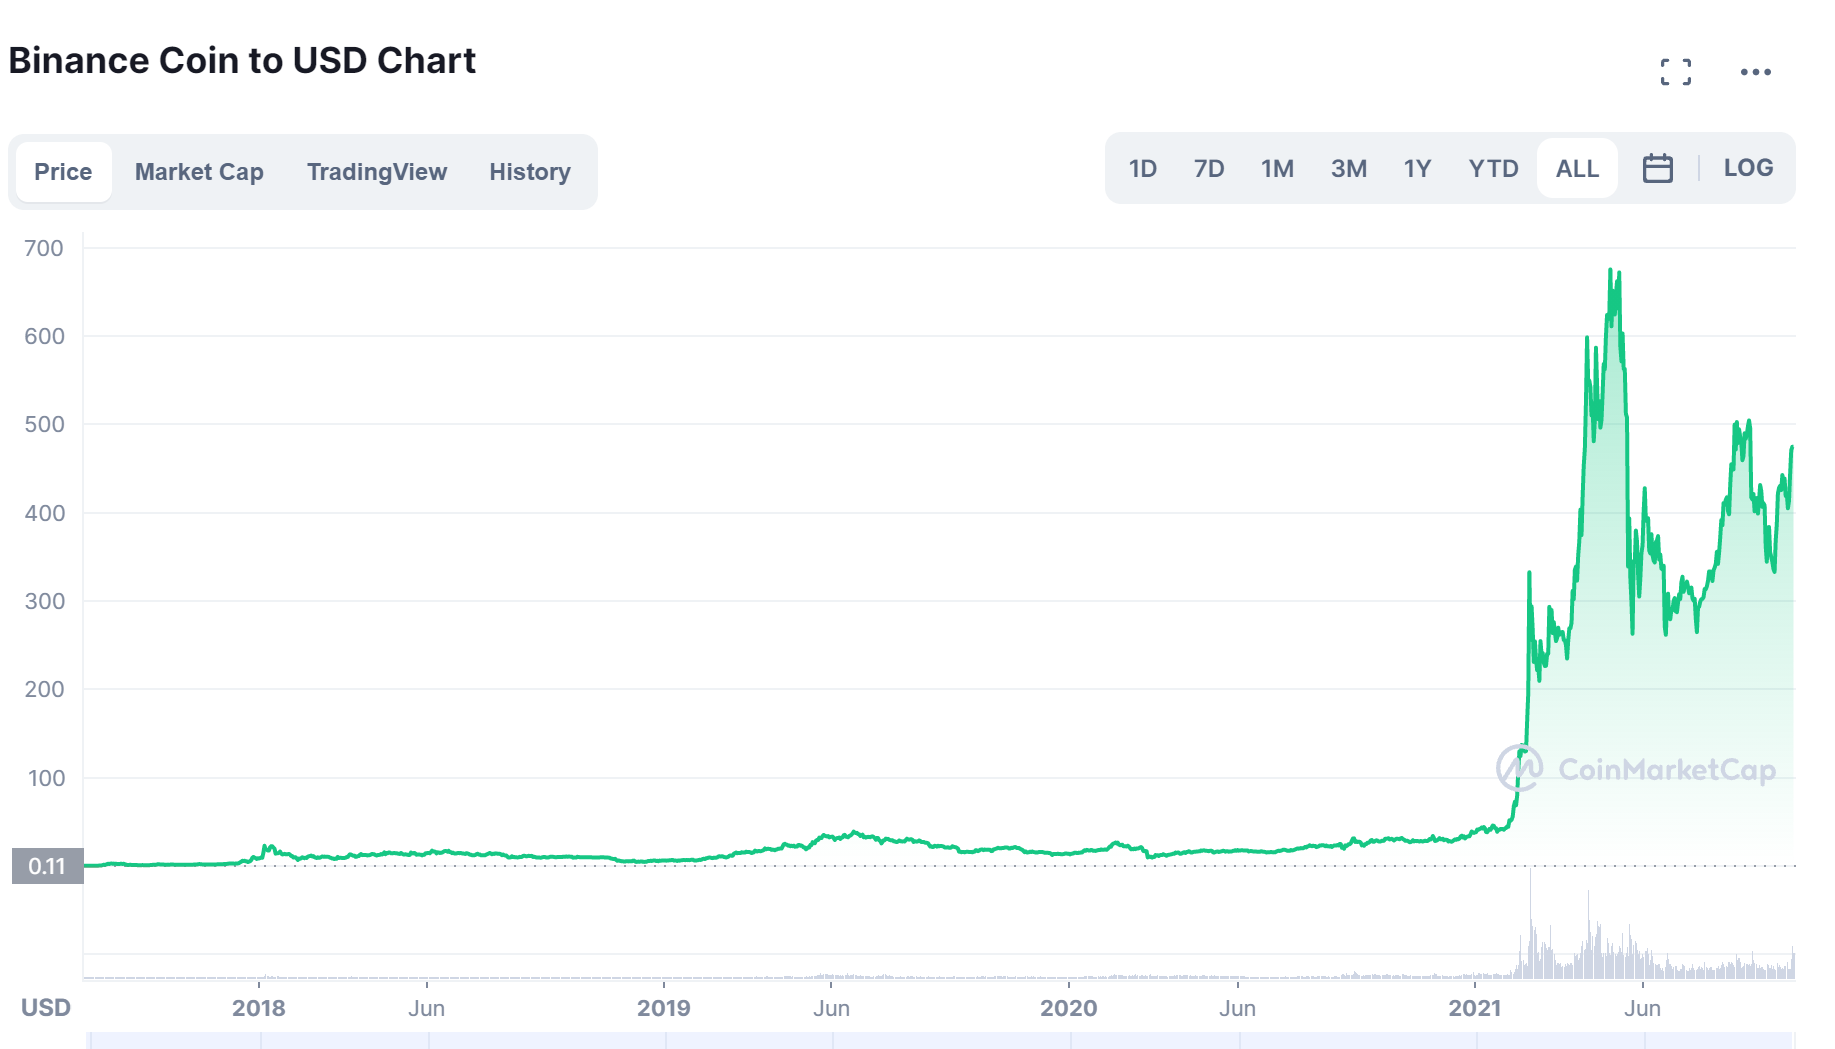
Task: Set chart range to 1M
Action: [x=1277, y=168]
